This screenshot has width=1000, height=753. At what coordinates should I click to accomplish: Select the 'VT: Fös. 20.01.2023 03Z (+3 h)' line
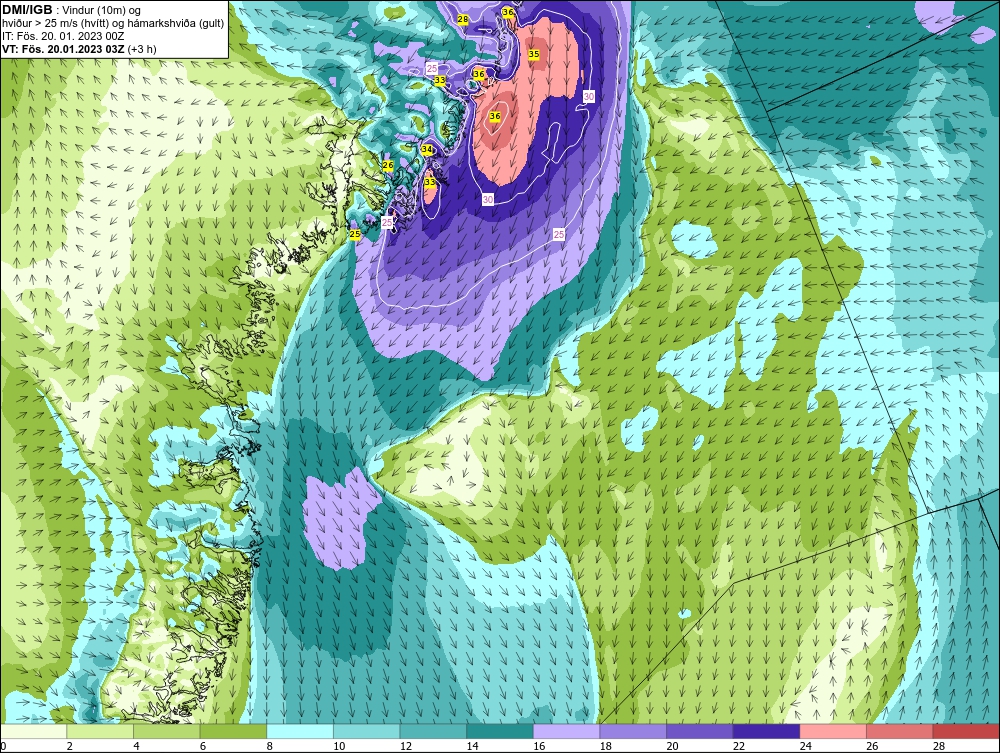pos(79,48)
